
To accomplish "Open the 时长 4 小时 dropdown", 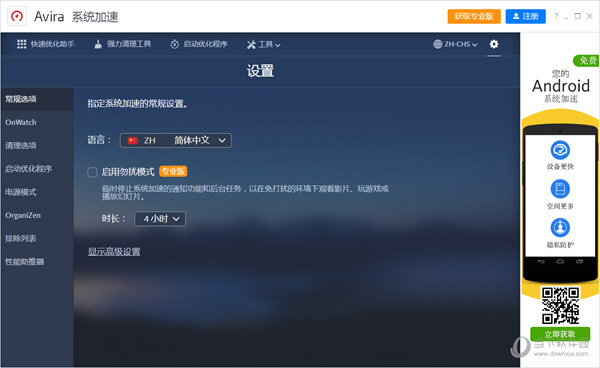I will (160, 219).
